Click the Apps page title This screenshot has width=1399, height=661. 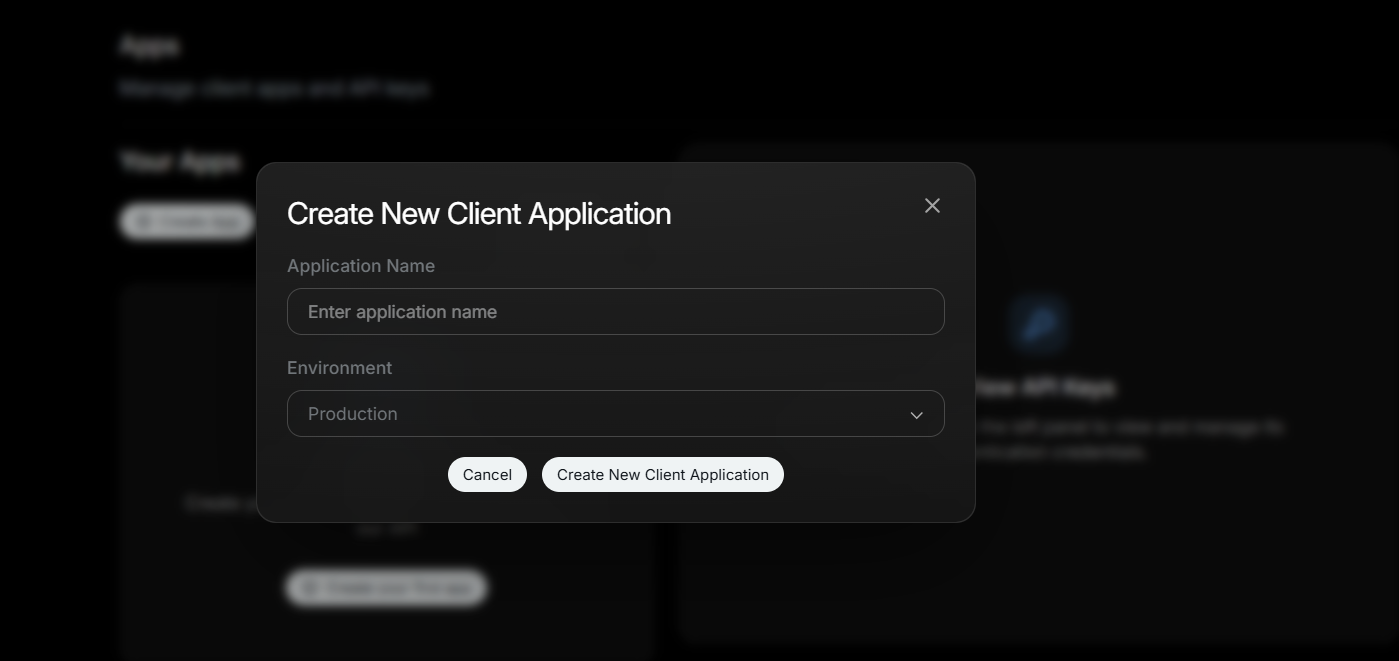coord(148,45)
